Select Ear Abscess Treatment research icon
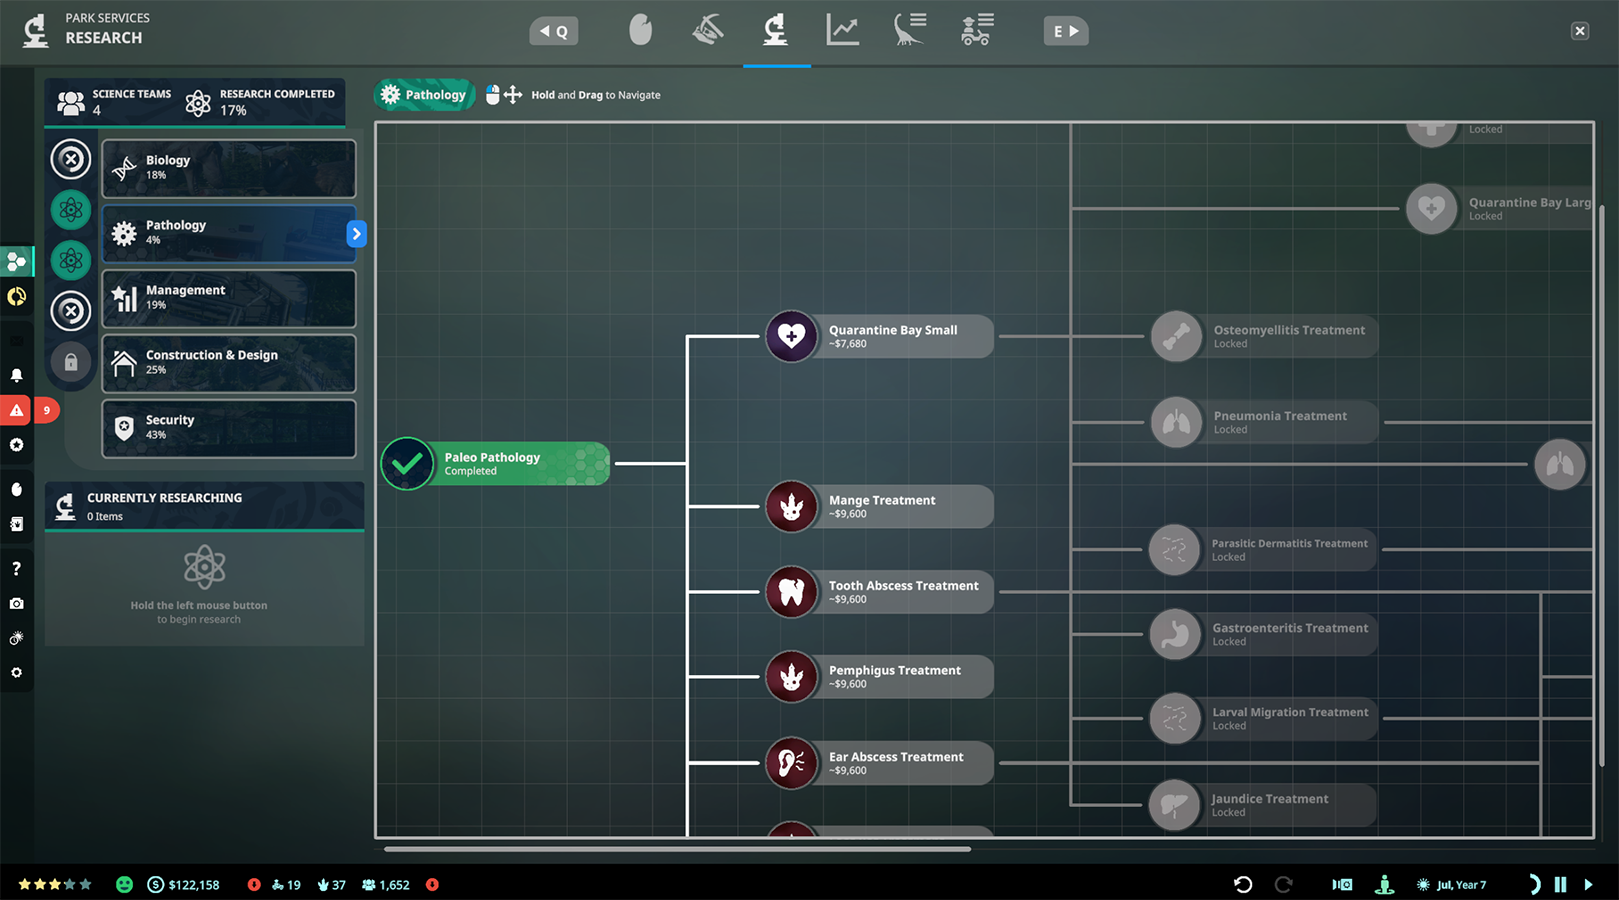Image resolution: width=1619 pixels, height=900 pixels. click(792, 763)
